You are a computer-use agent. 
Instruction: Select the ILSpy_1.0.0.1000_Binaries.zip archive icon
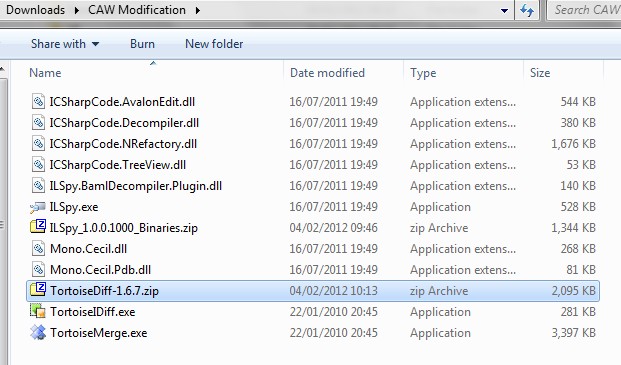click(x=38, y=227)
